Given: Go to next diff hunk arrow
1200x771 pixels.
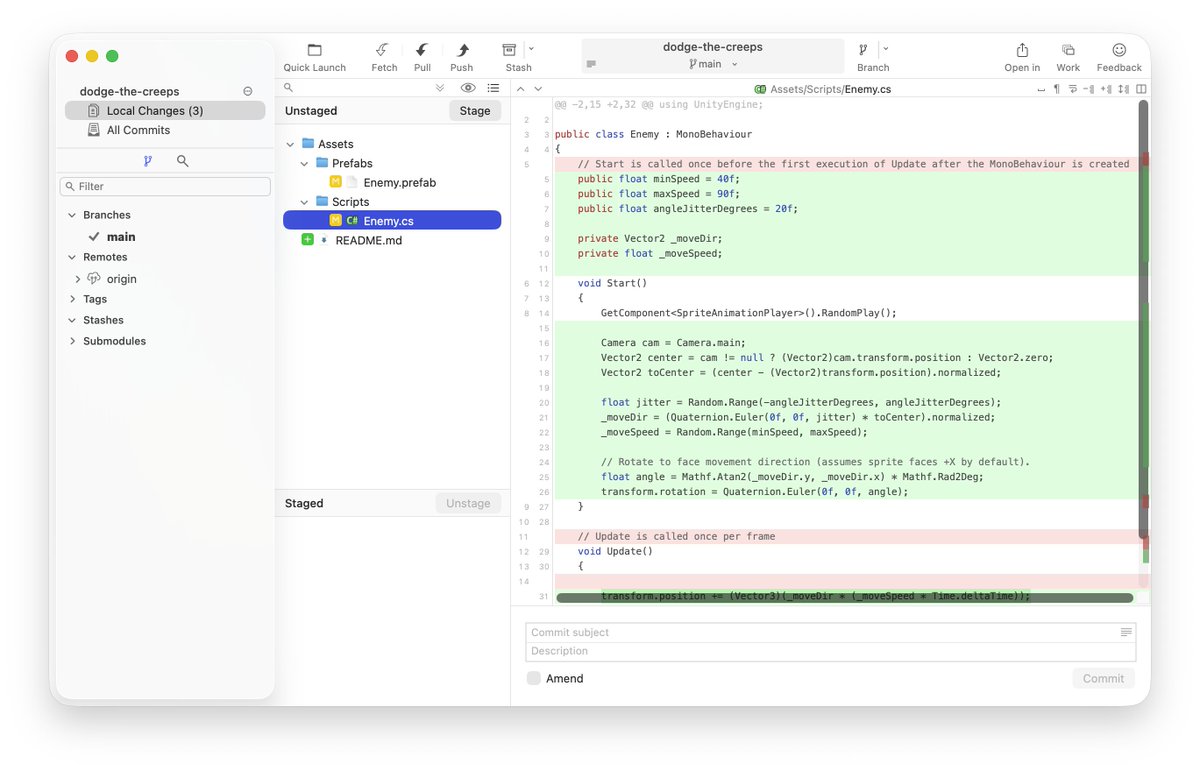Looking at the screenshot, I should point(538,89).
